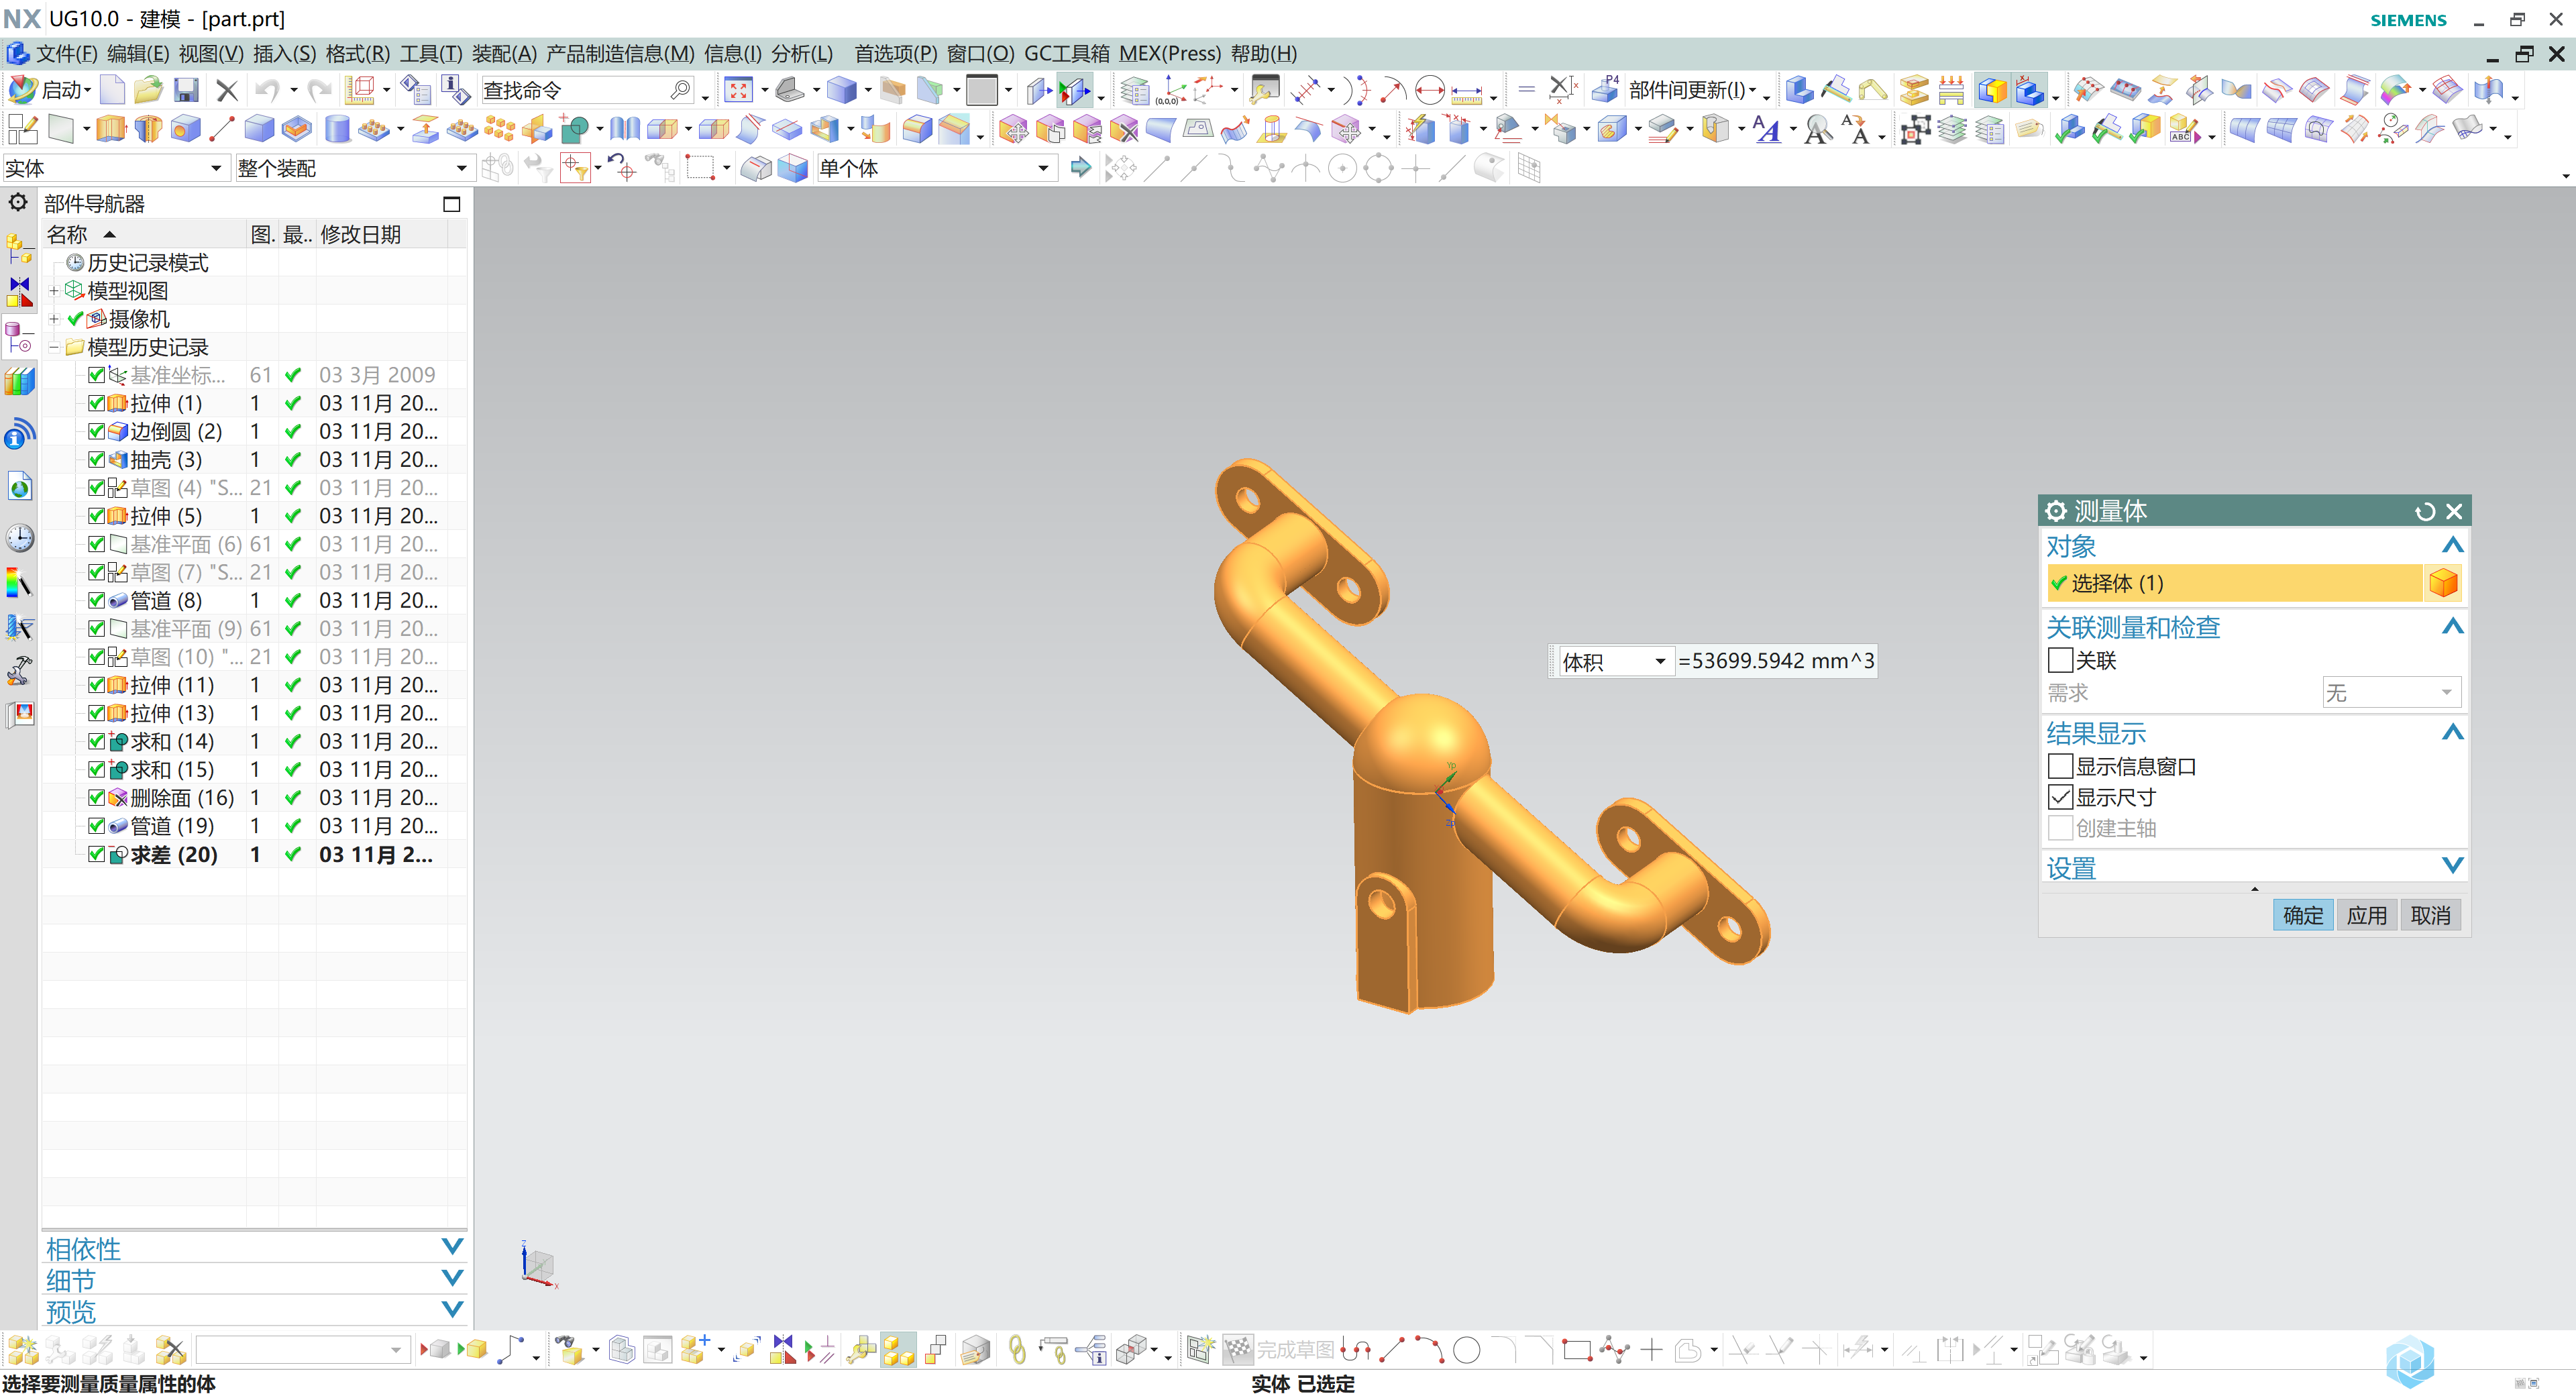The image size is (2576, 1398).
Task: Click the New file icon
Action: [113, 91]
